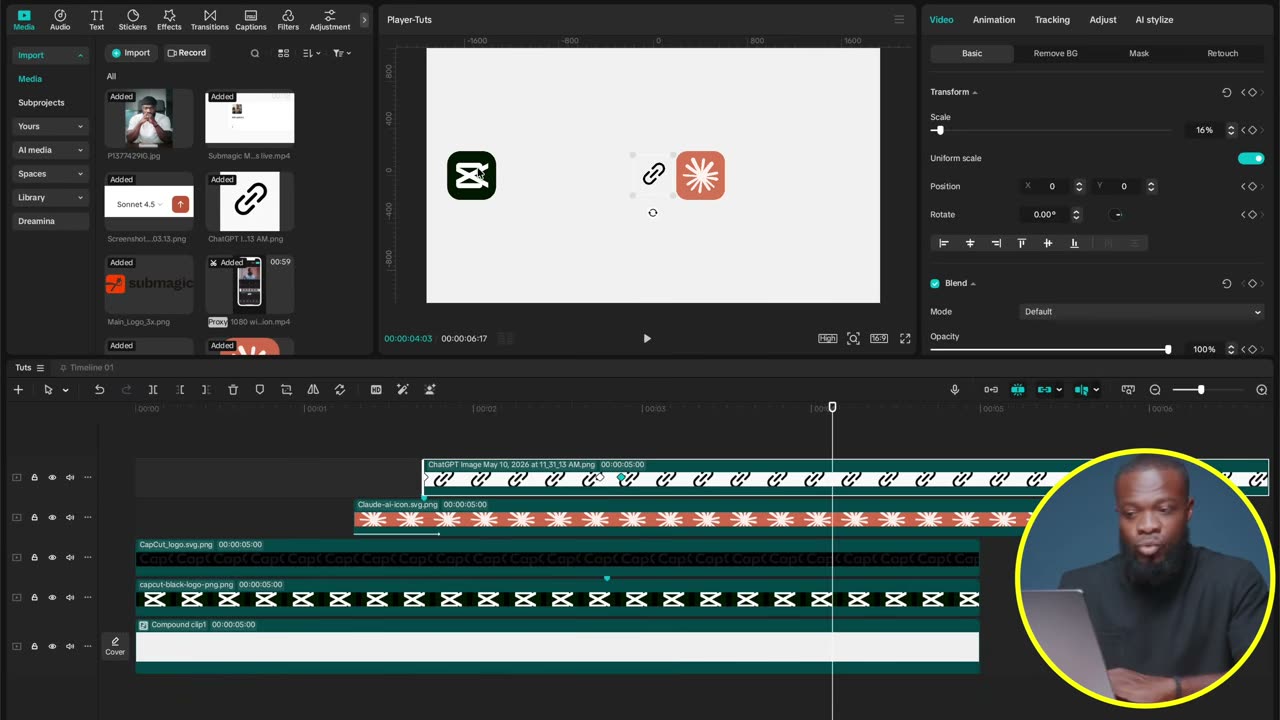Click the Opacity slider handle
1280x720 pixels.
(x=1168, y=349)
